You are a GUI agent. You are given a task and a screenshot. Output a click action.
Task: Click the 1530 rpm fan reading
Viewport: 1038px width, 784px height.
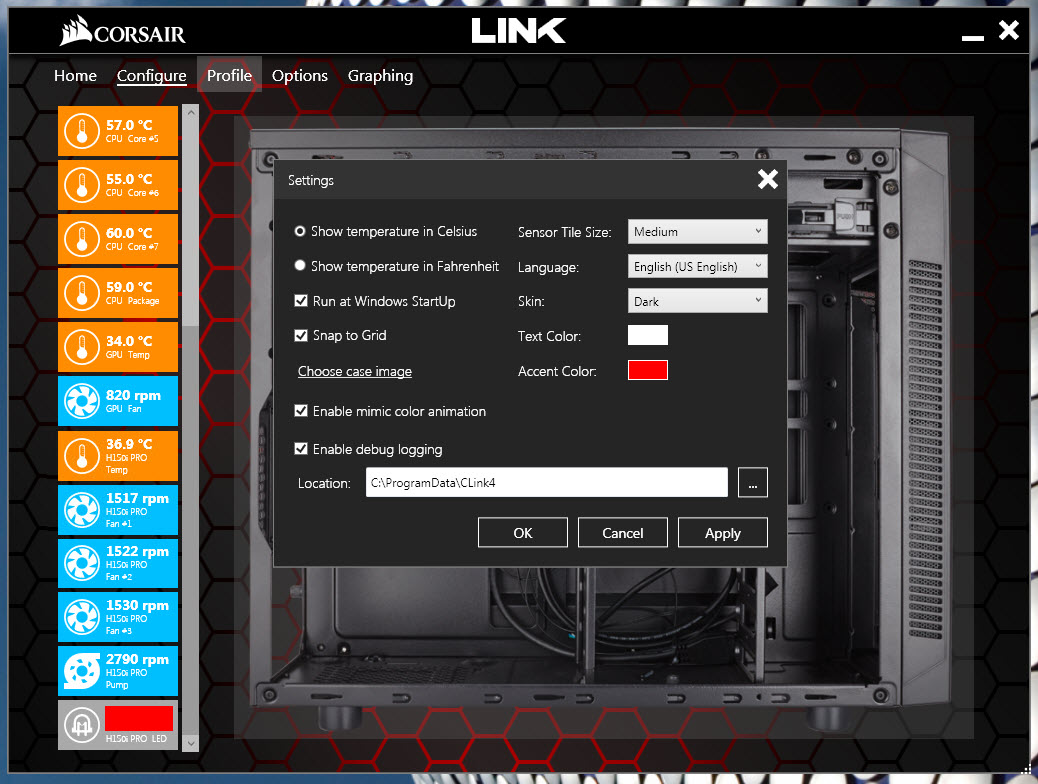tap(137, 605)
